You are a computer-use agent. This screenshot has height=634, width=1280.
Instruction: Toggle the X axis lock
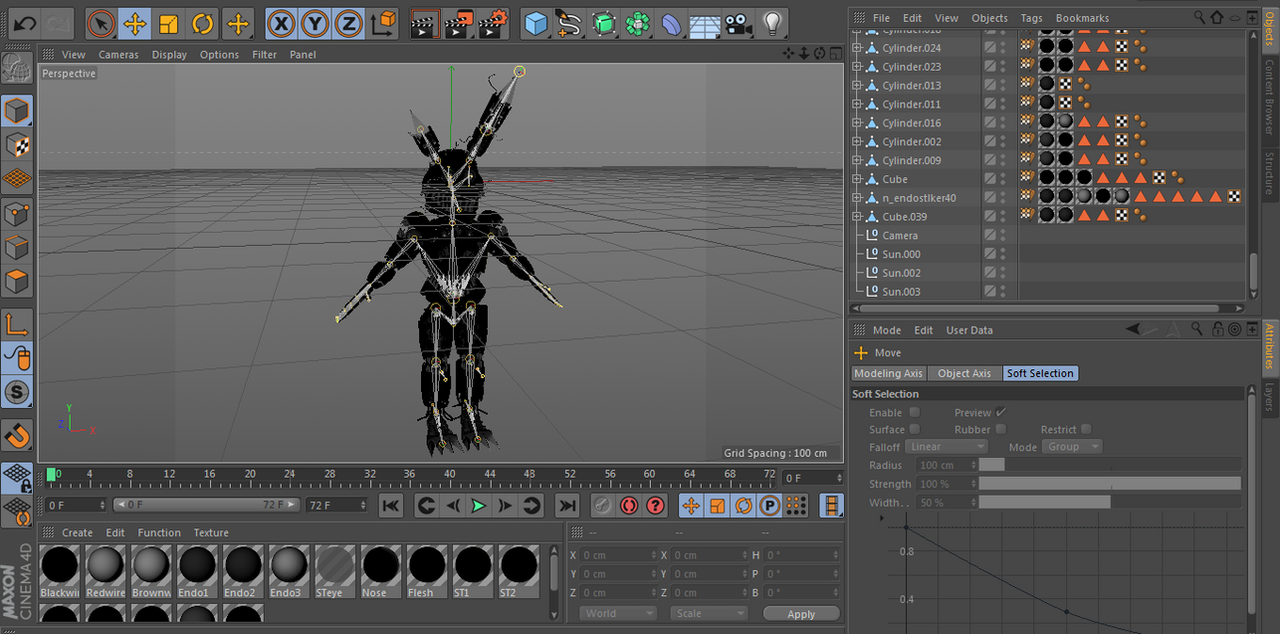click(x=281, y=23)
